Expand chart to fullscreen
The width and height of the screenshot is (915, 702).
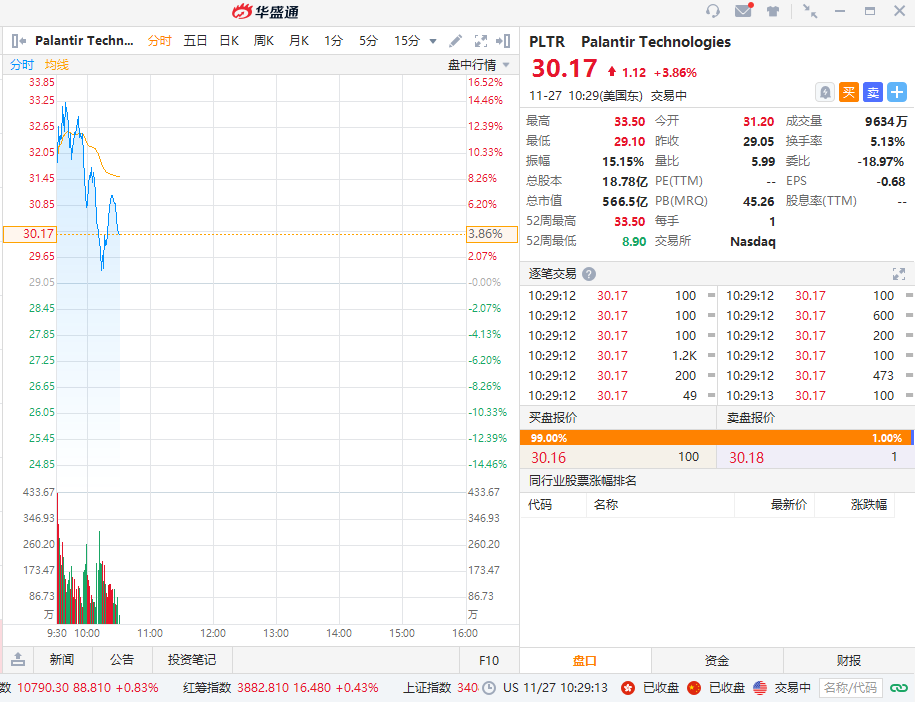[480, 41]
